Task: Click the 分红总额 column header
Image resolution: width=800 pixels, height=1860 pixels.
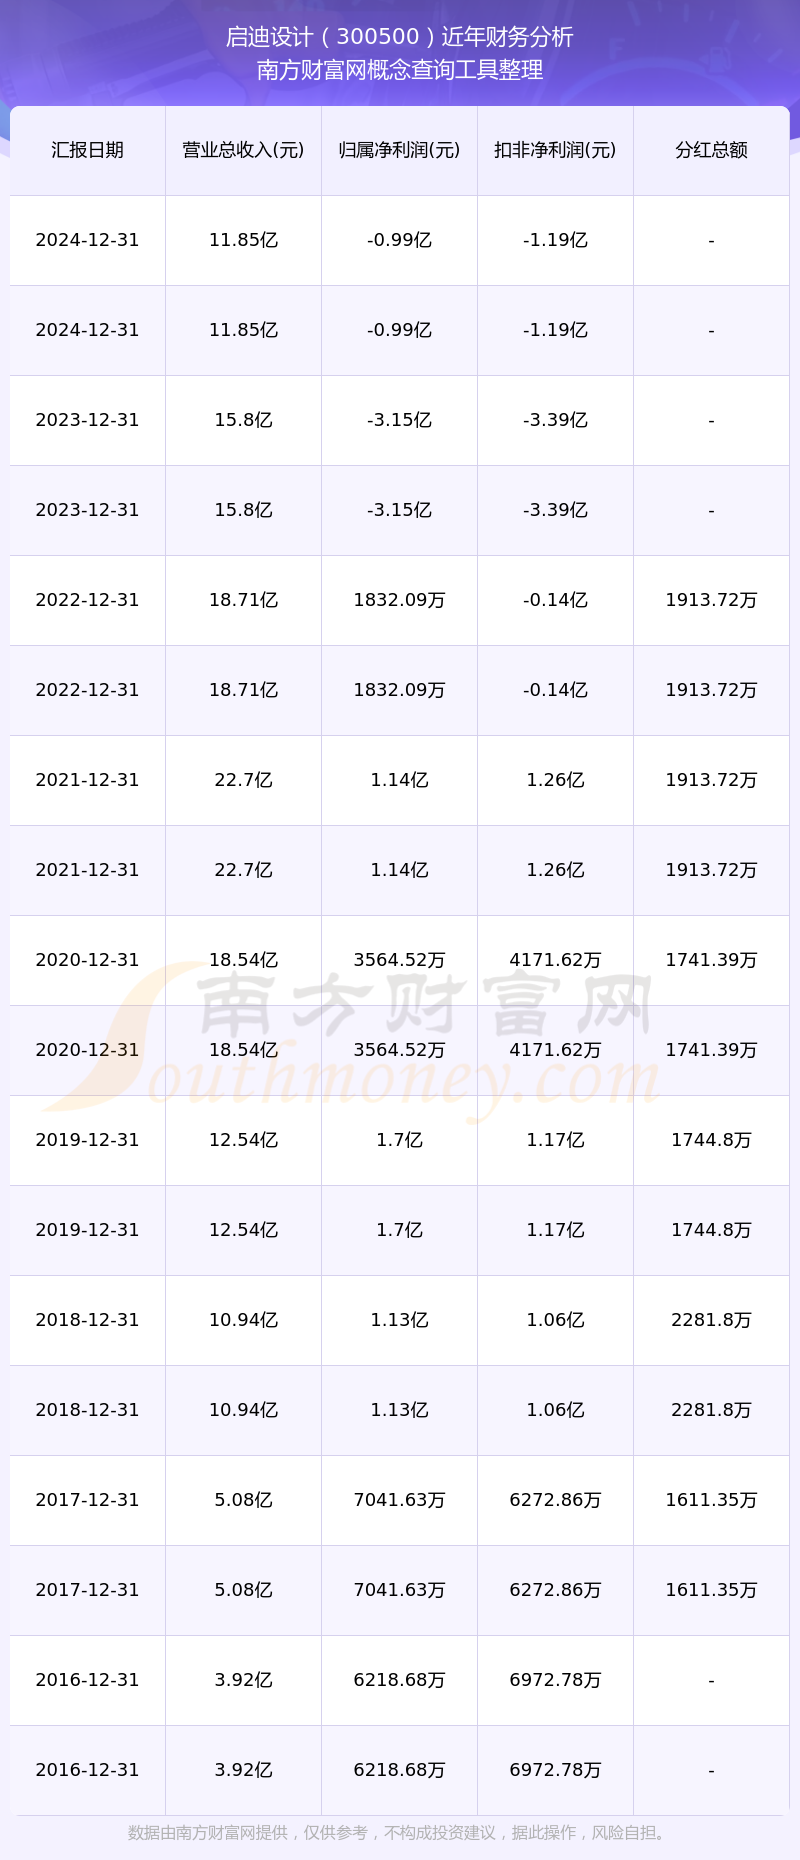Action: (x=711, y=150)
